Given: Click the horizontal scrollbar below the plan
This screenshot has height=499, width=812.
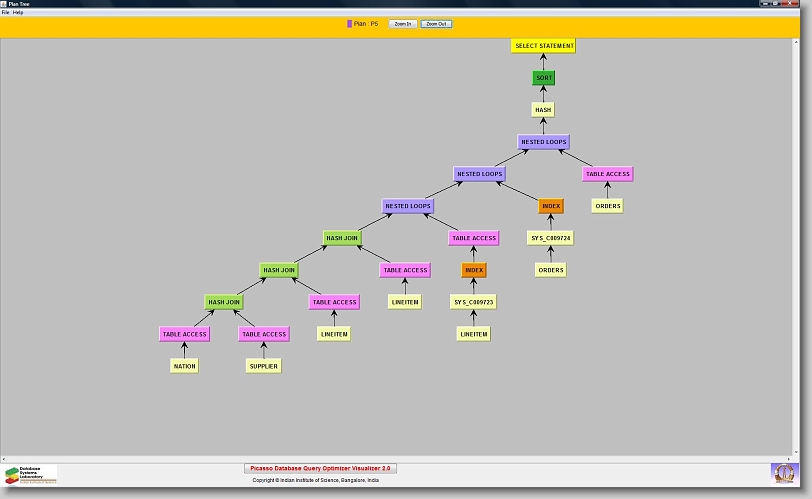Looking at the screenshot, I should click(x=400, y=459).
